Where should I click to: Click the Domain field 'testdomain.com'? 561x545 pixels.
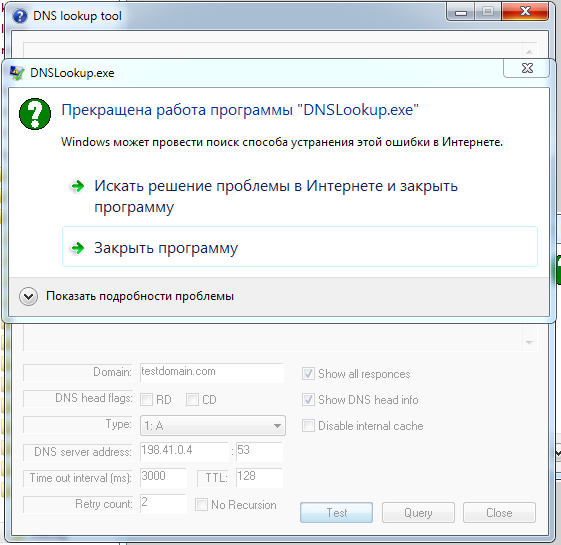tap(212, 373)
